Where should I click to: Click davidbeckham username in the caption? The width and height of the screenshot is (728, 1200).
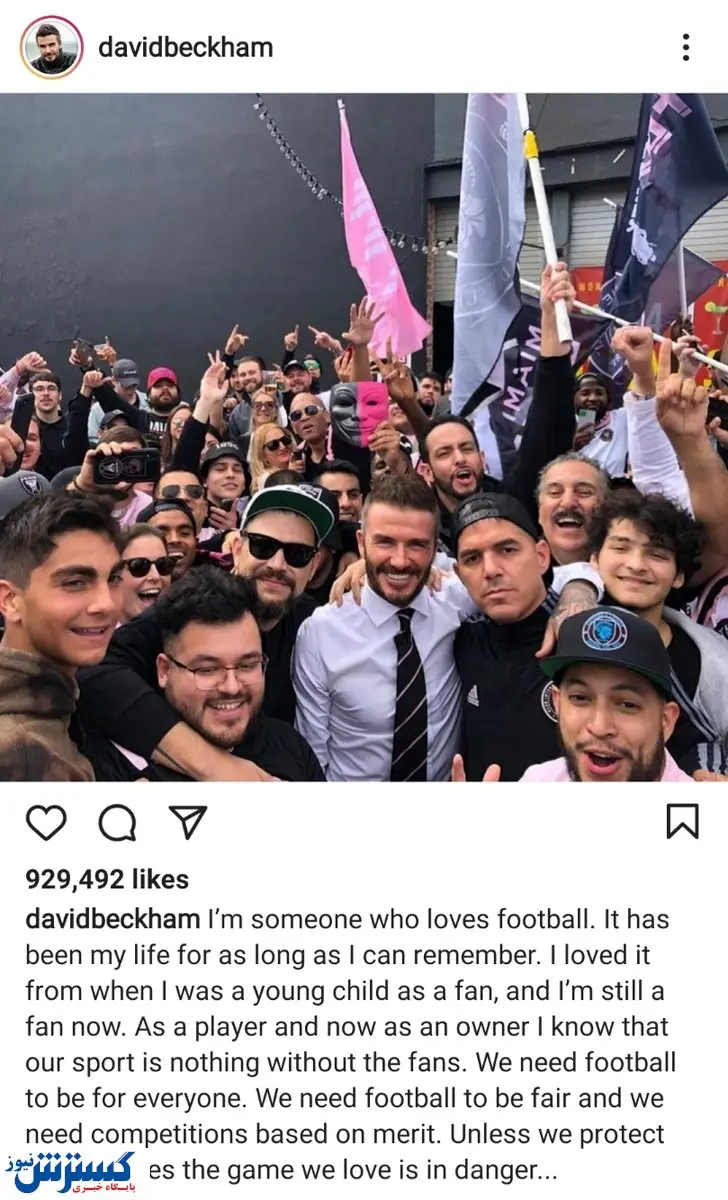click(112, 919)
